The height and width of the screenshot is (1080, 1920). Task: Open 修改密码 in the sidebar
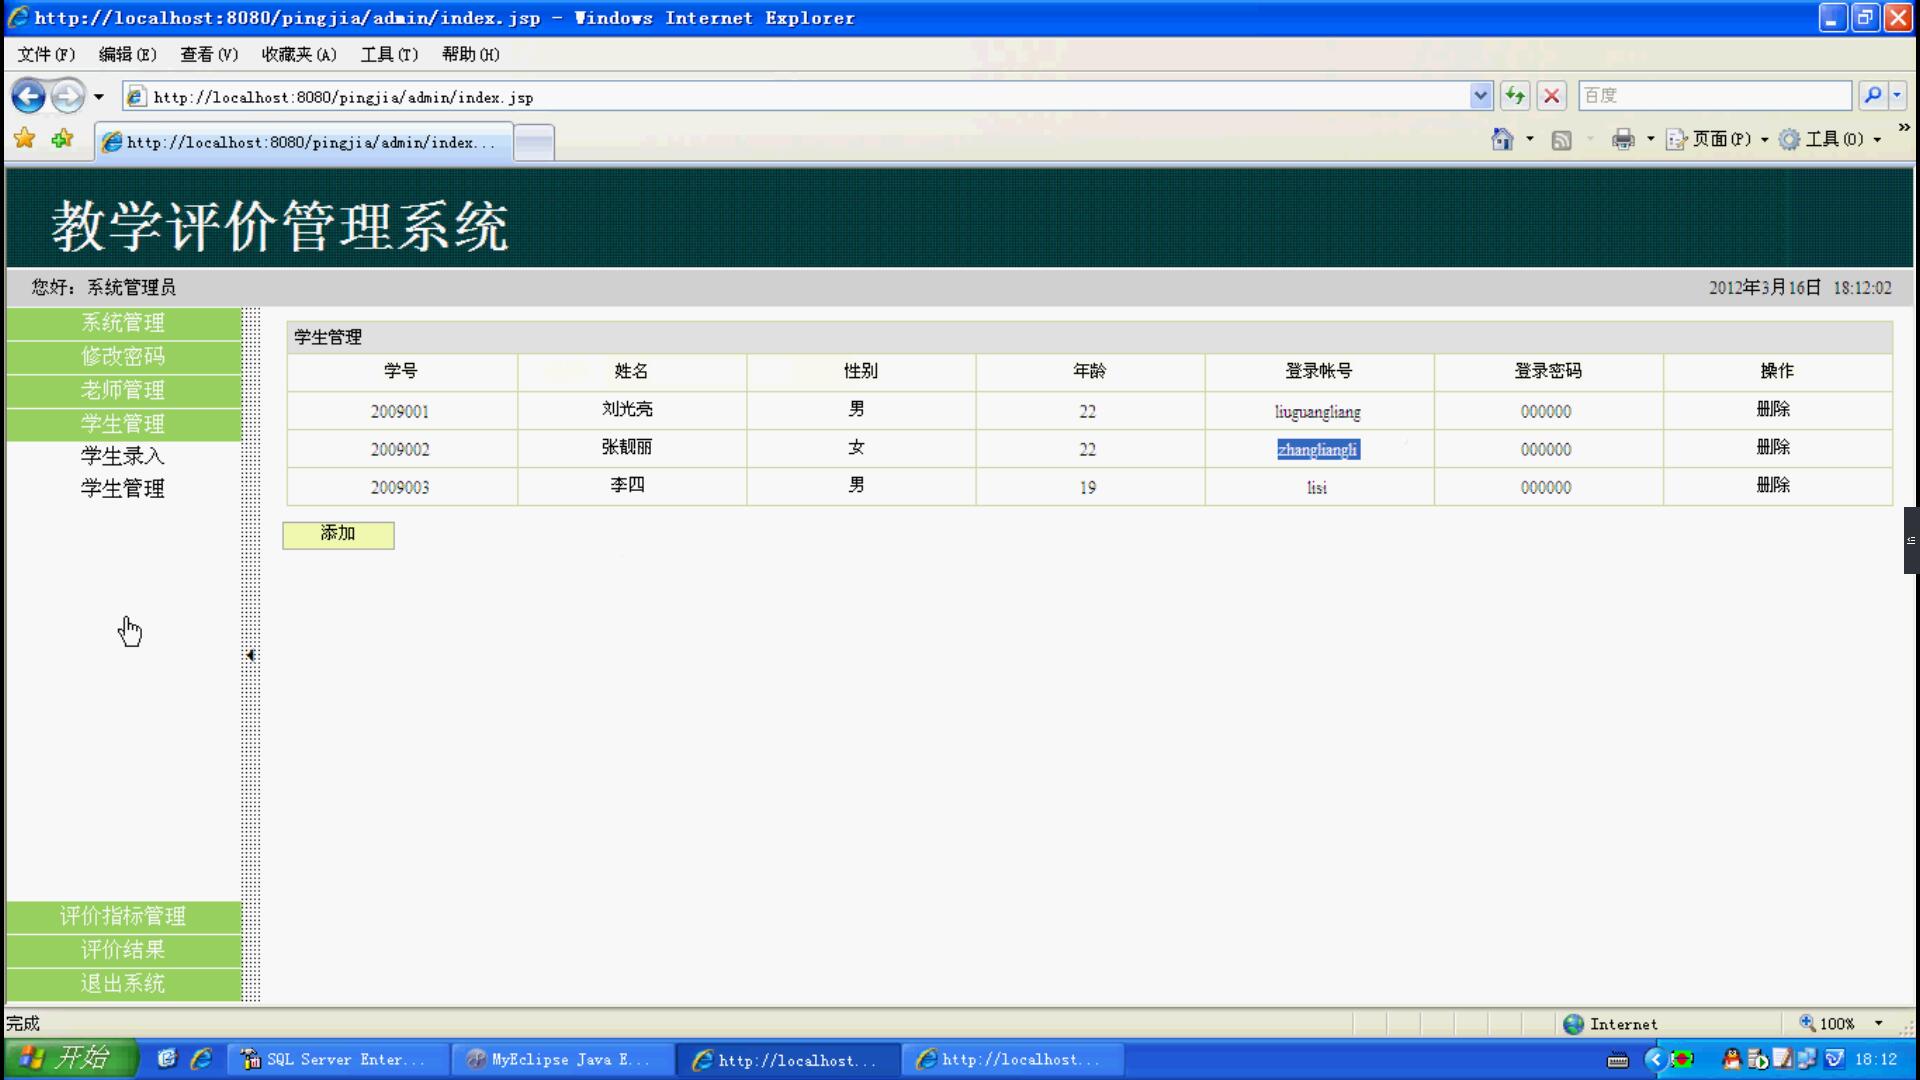[123, 357]
